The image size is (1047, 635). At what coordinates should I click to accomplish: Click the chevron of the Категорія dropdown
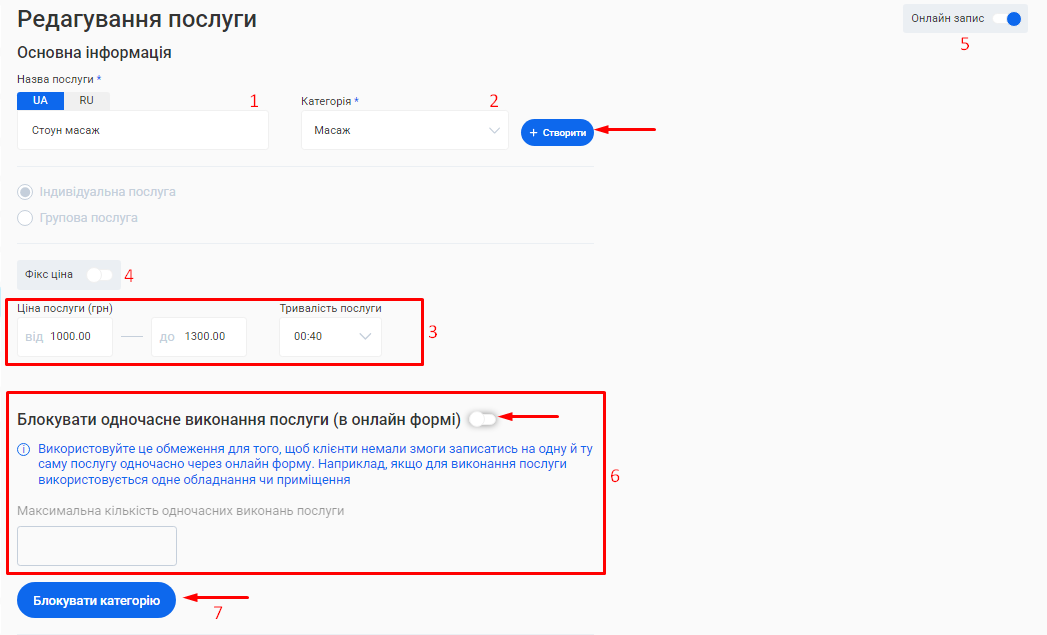(494, 131)
